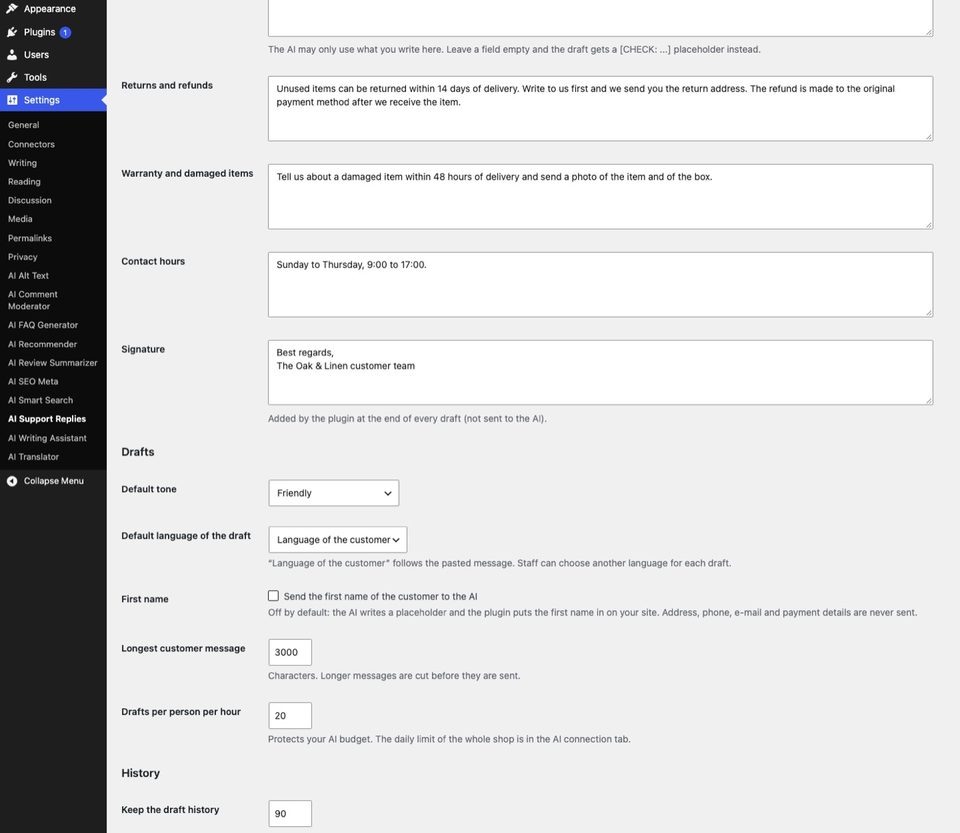The image size is (960, 833).
Task: Click the Tools wrench icon
Action: click(x=12, y=77)
